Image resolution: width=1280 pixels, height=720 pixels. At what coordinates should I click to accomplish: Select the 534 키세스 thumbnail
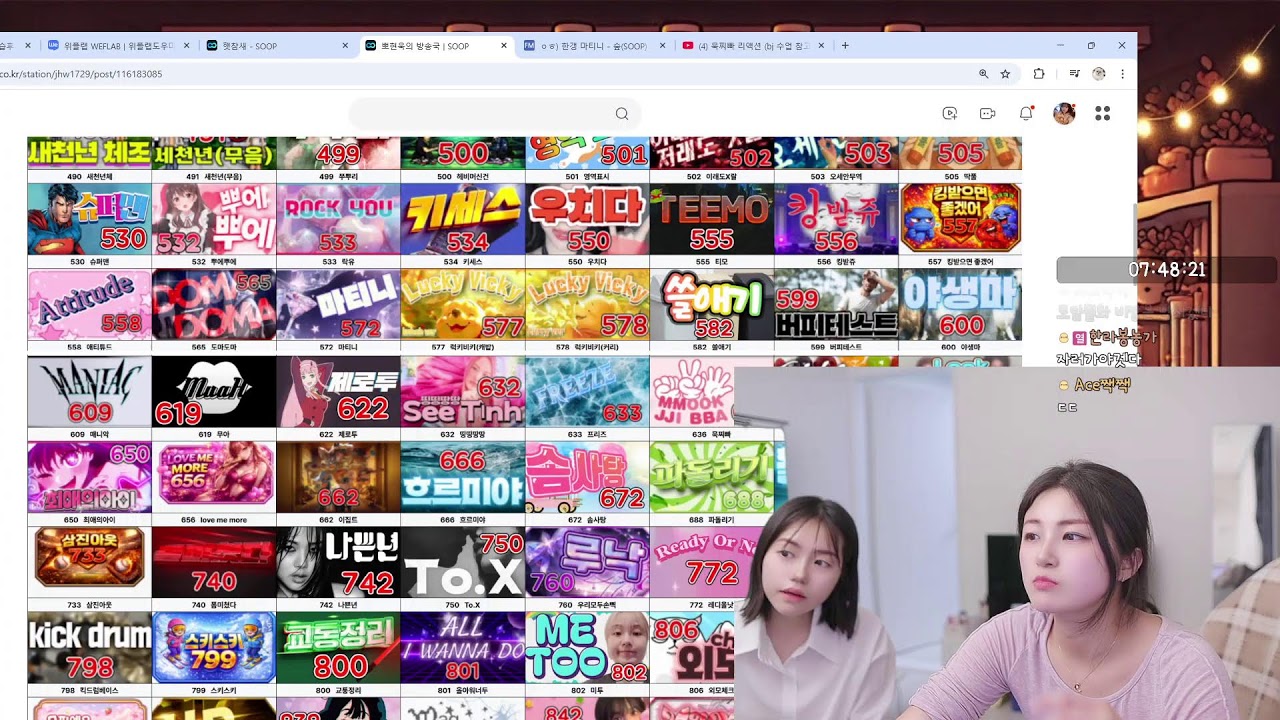coord(462,218)
